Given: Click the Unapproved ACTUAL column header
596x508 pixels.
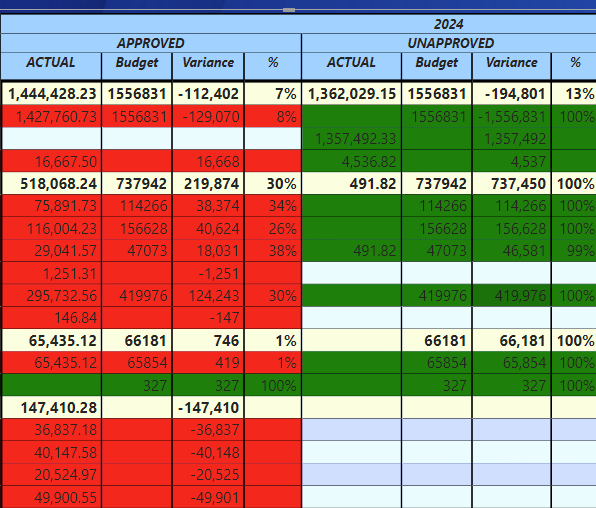Looking at the screenshot, I should click(x=351, y=62).
